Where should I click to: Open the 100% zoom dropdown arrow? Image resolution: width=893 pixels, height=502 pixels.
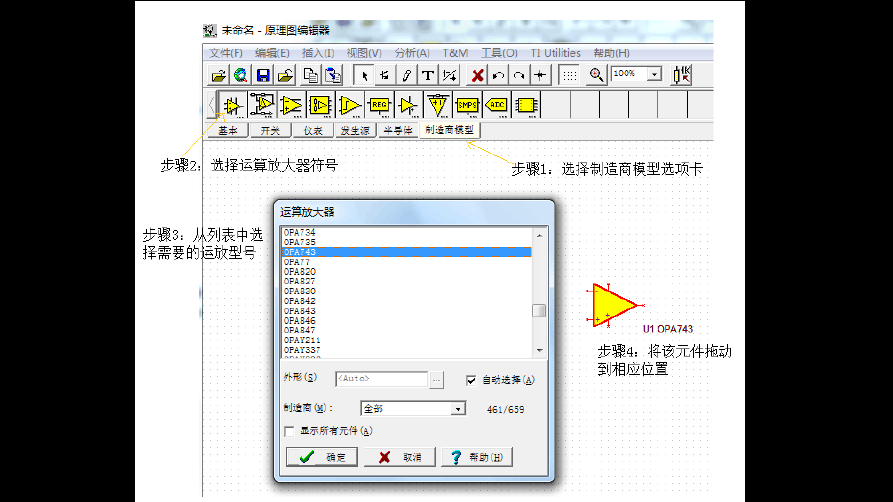point(654,74)
